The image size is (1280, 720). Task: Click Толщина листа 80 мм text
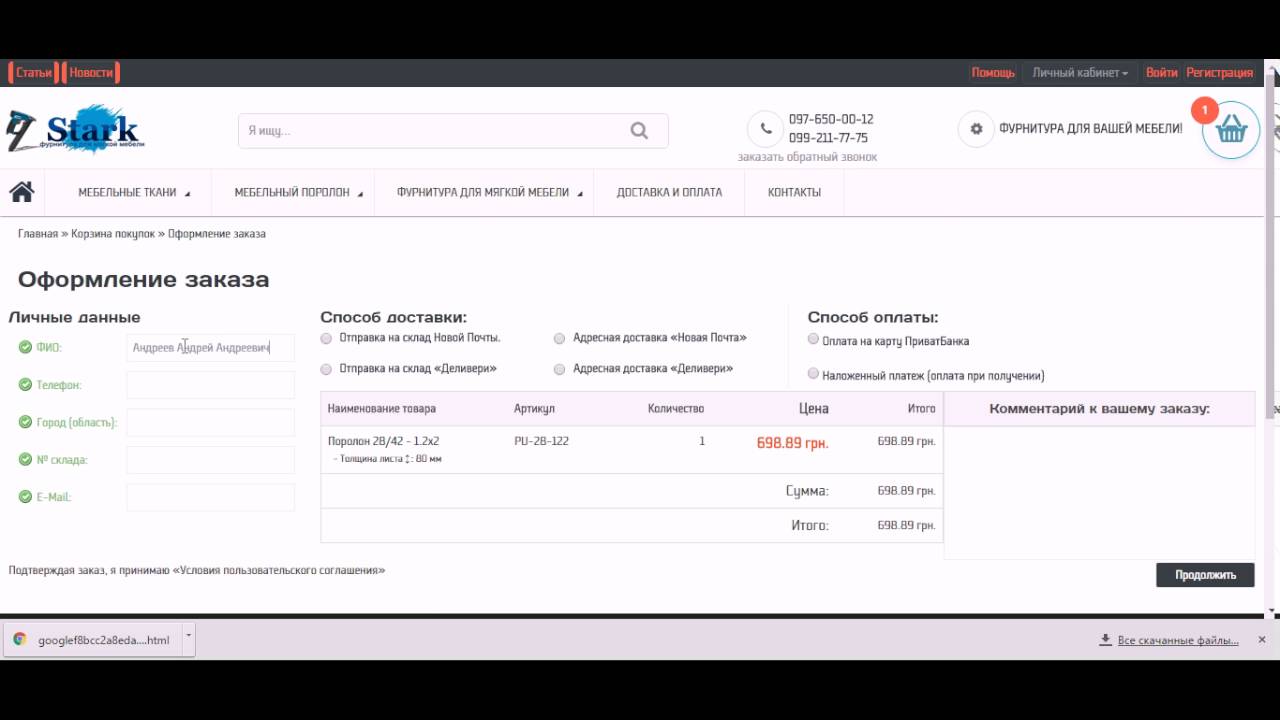point(388,459)
